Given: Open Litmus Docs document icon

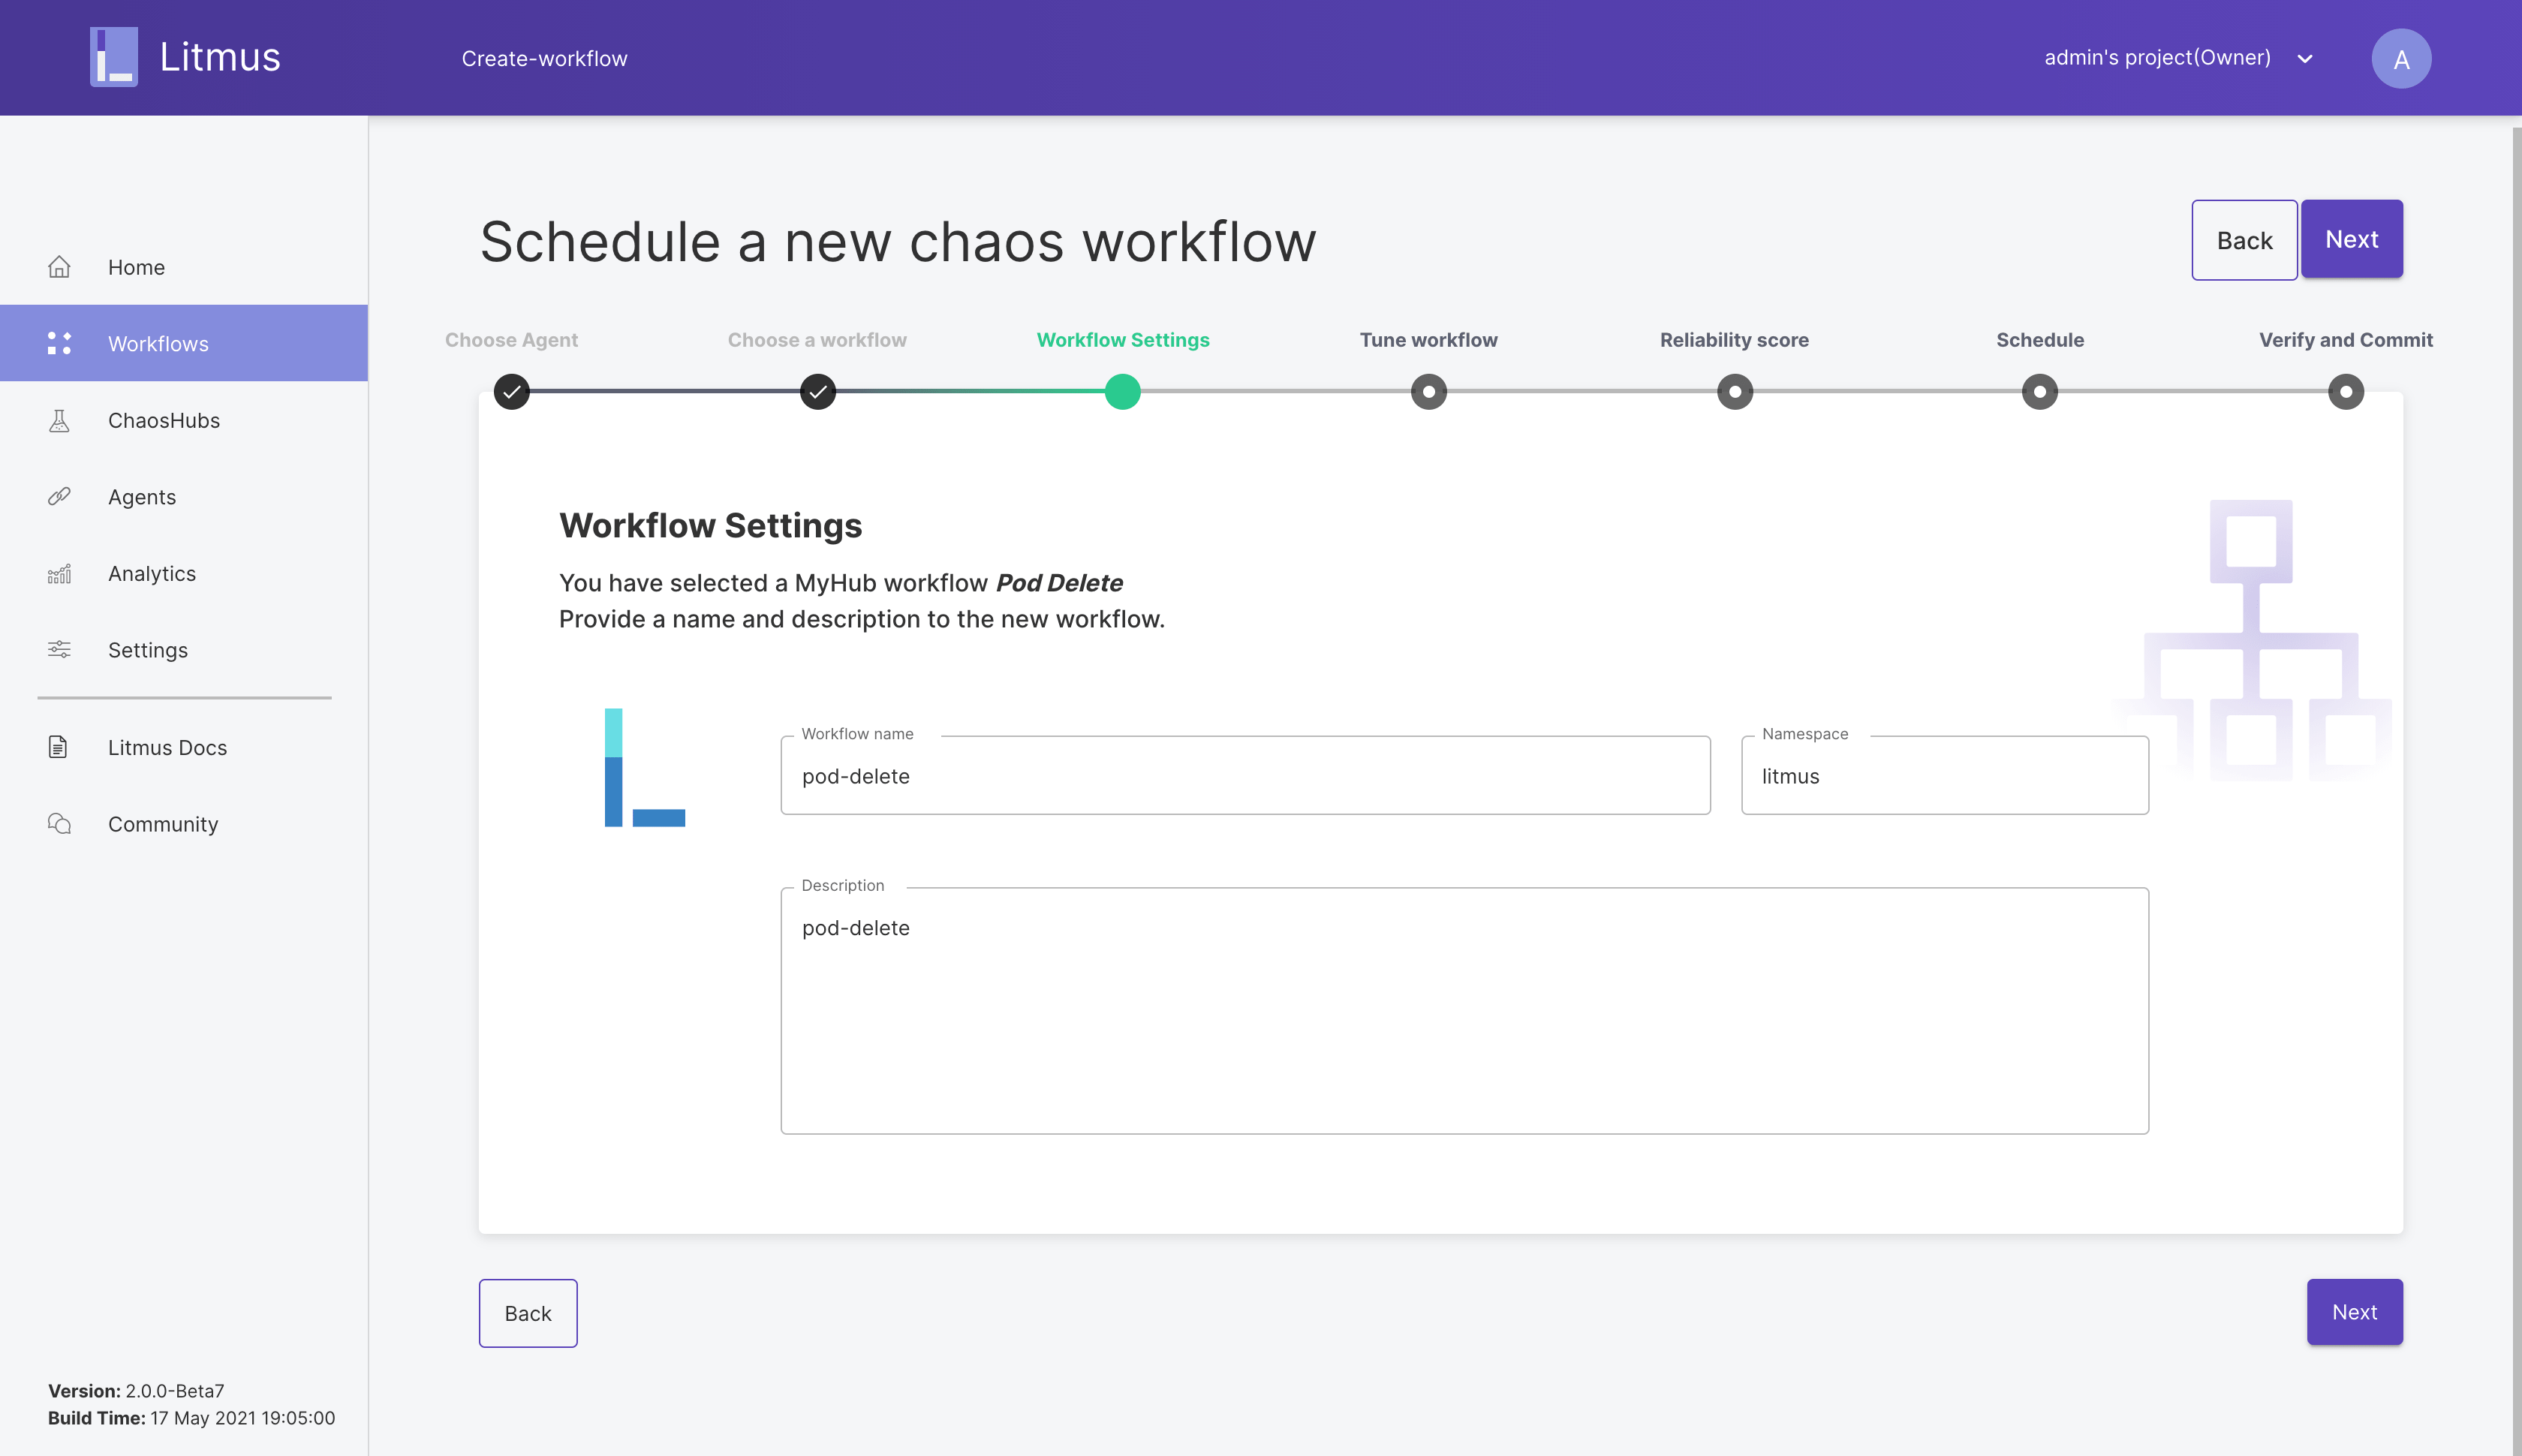Looking at the screenshot, I should 59,747.
